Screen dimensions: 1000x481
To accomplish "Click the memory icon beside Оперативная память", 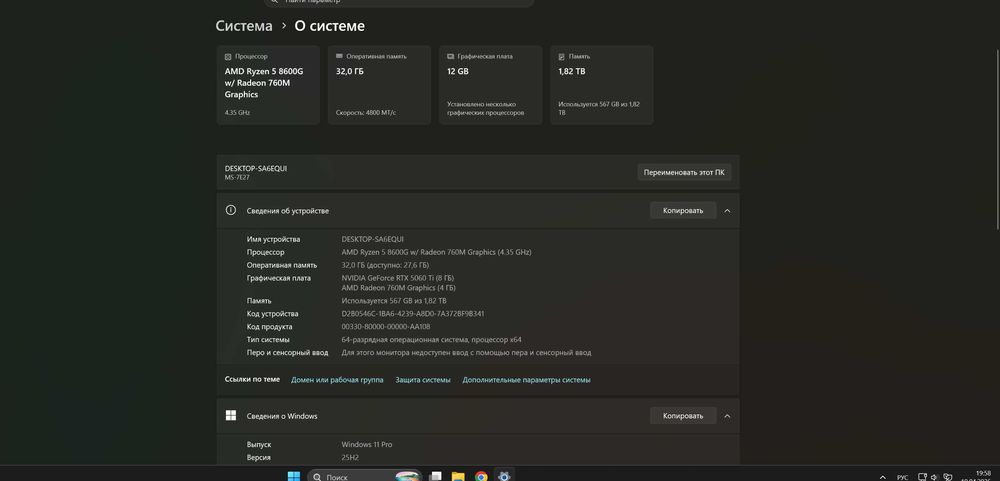I will (339, 56).
